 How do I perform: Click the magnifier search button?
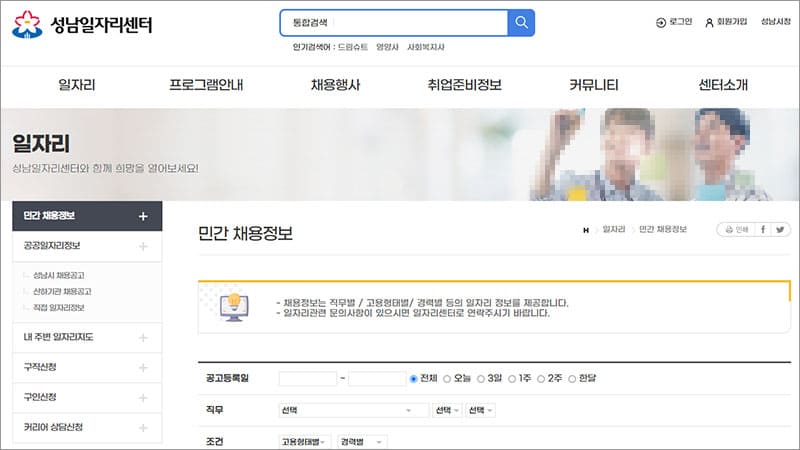[x=521, y=22]
